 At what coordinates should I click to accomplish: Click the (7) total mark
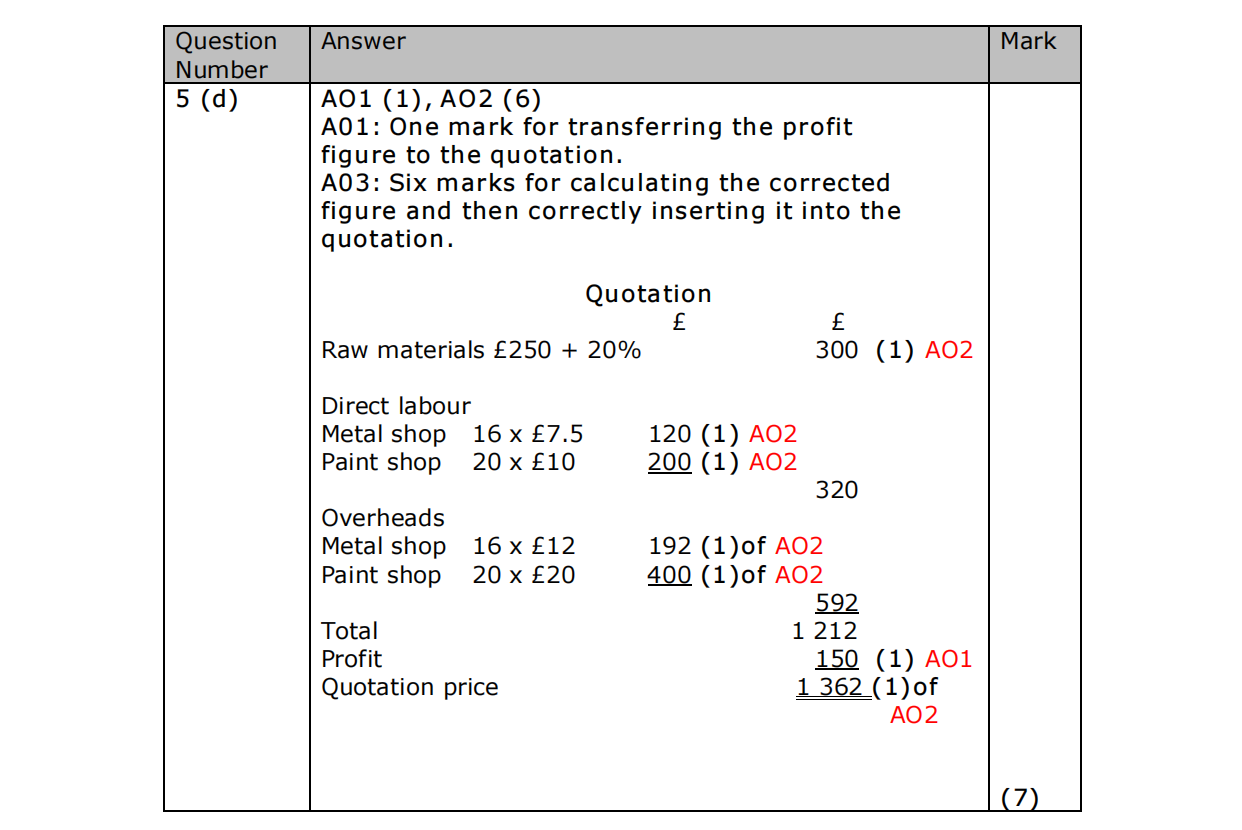1019,798
